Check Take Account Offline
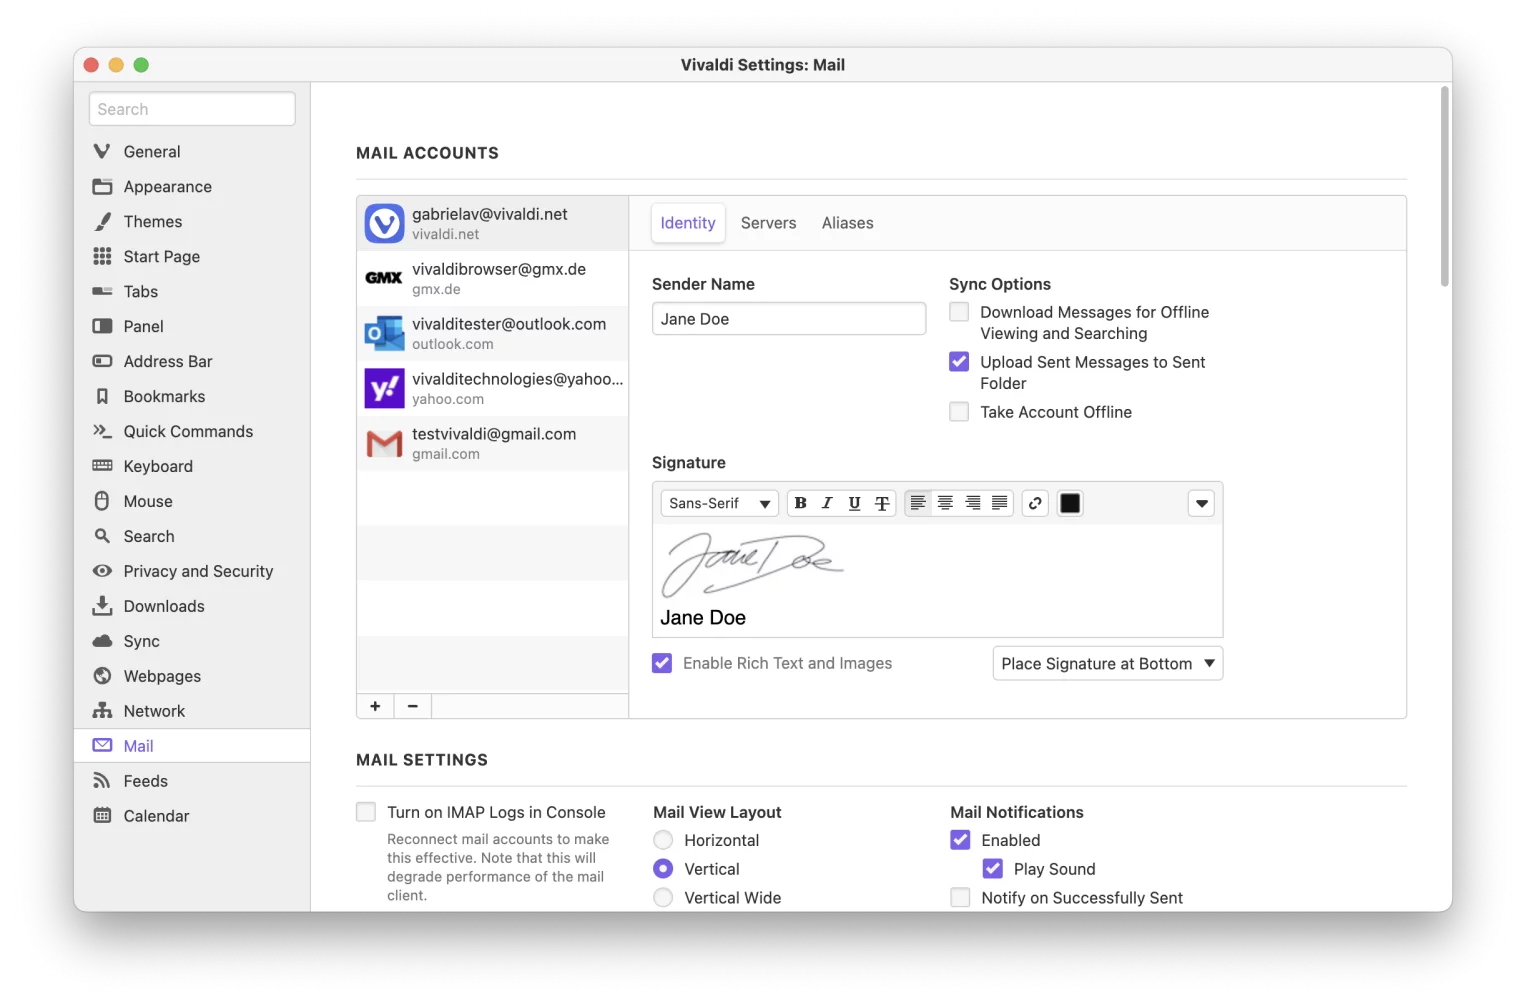Image resolution: width=1525 pixels, height=1005 pixels. tap(959, 412)
